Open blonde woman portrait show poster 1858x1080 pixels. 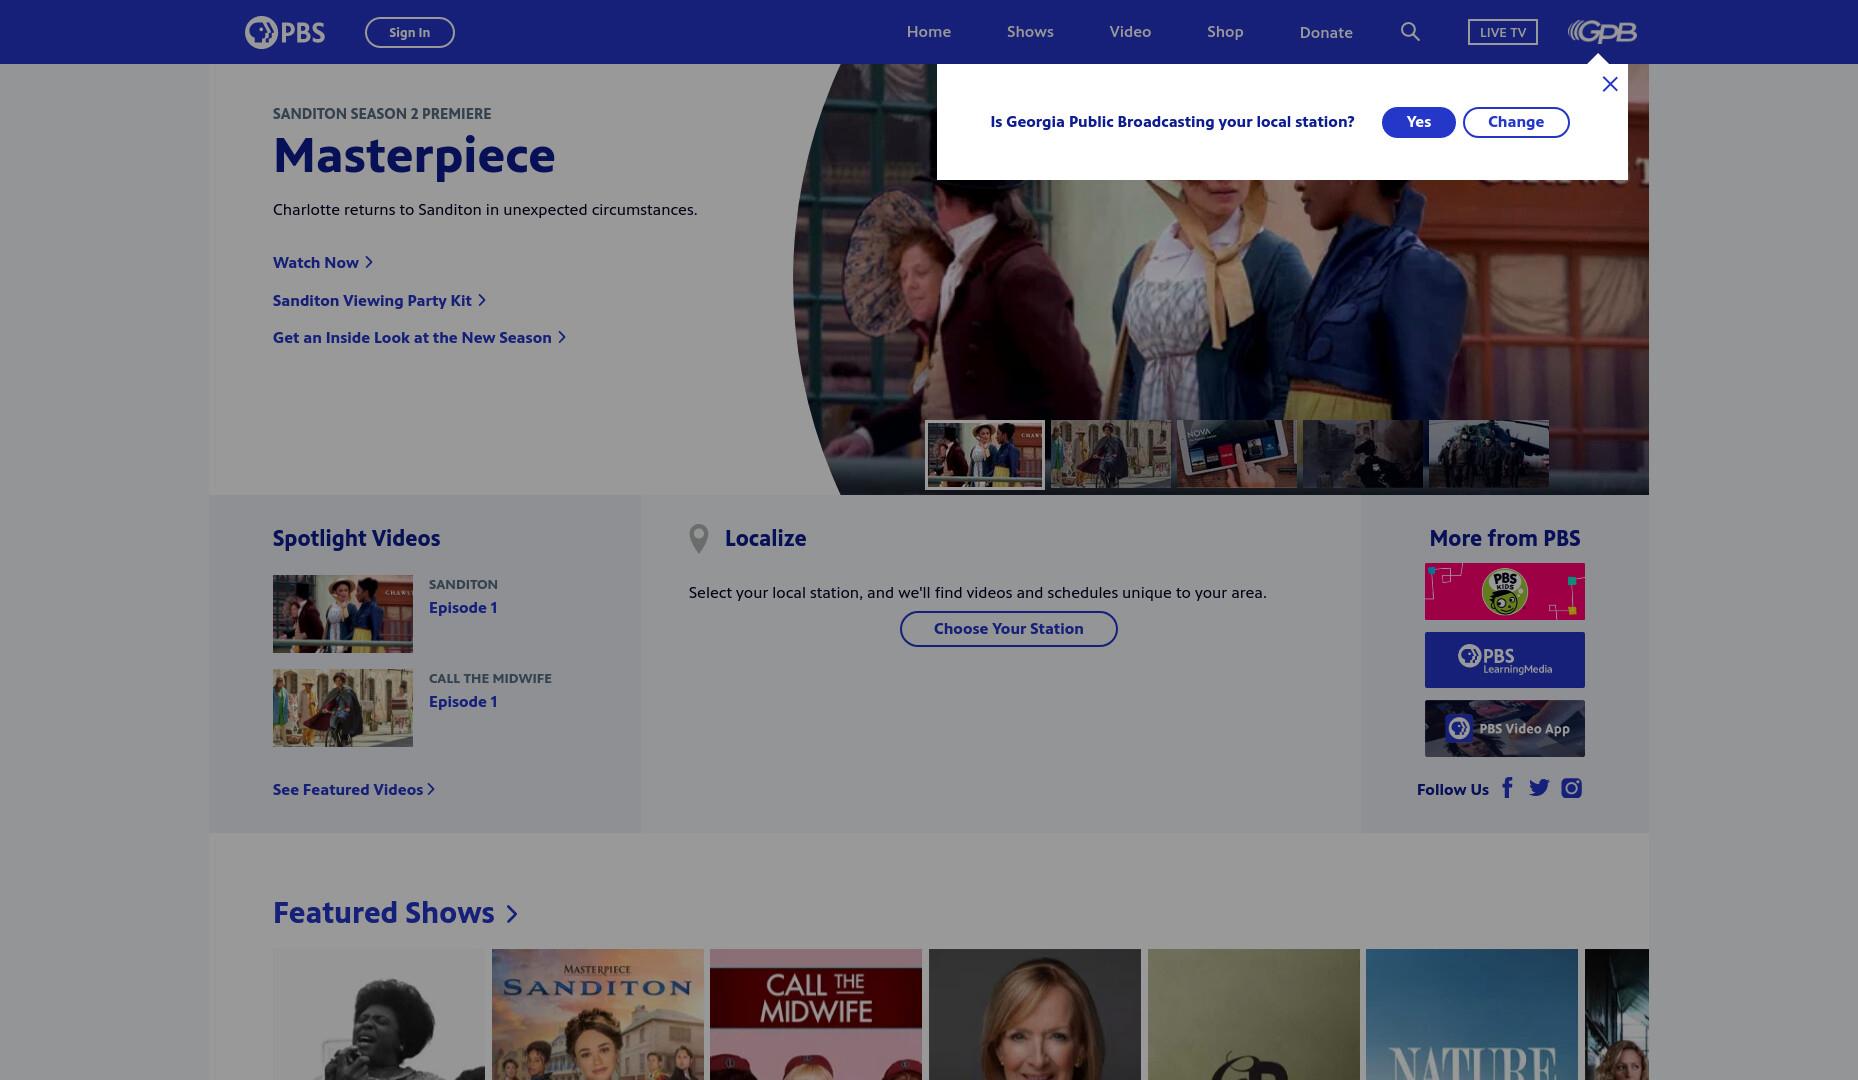(x=1035, y=1014)
